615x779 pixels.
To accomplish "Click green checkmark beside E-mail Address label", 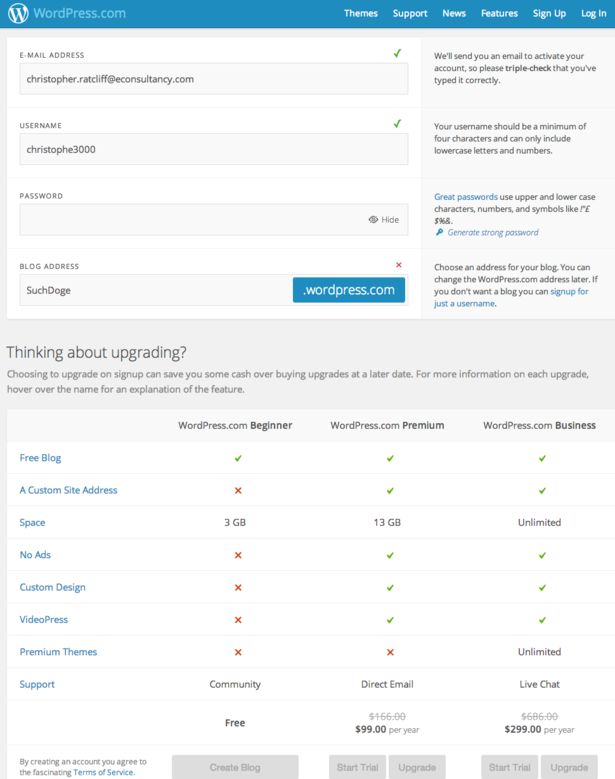I will click(397, 54).
